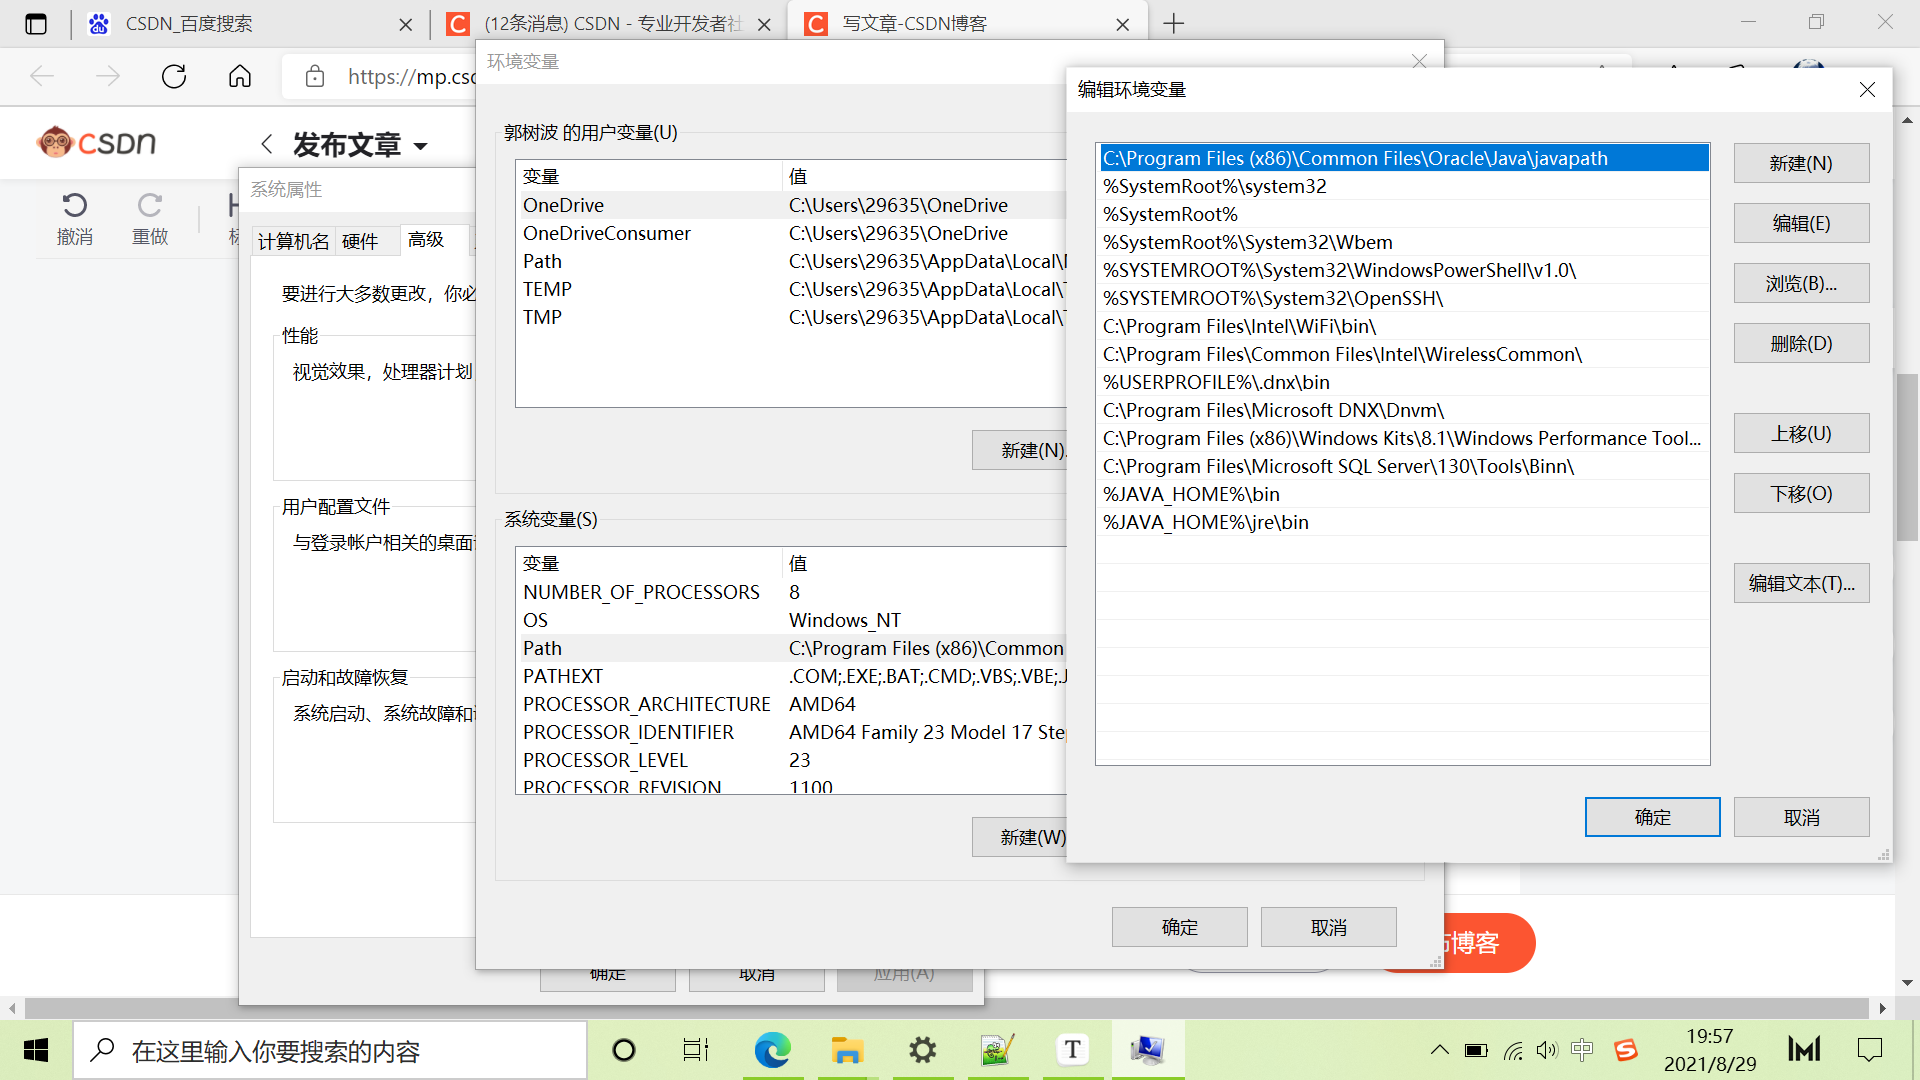Open File Explorer from taskbar
Image resolution: width=1920 pixels, height=1080 pixels.
[847, 1050]
